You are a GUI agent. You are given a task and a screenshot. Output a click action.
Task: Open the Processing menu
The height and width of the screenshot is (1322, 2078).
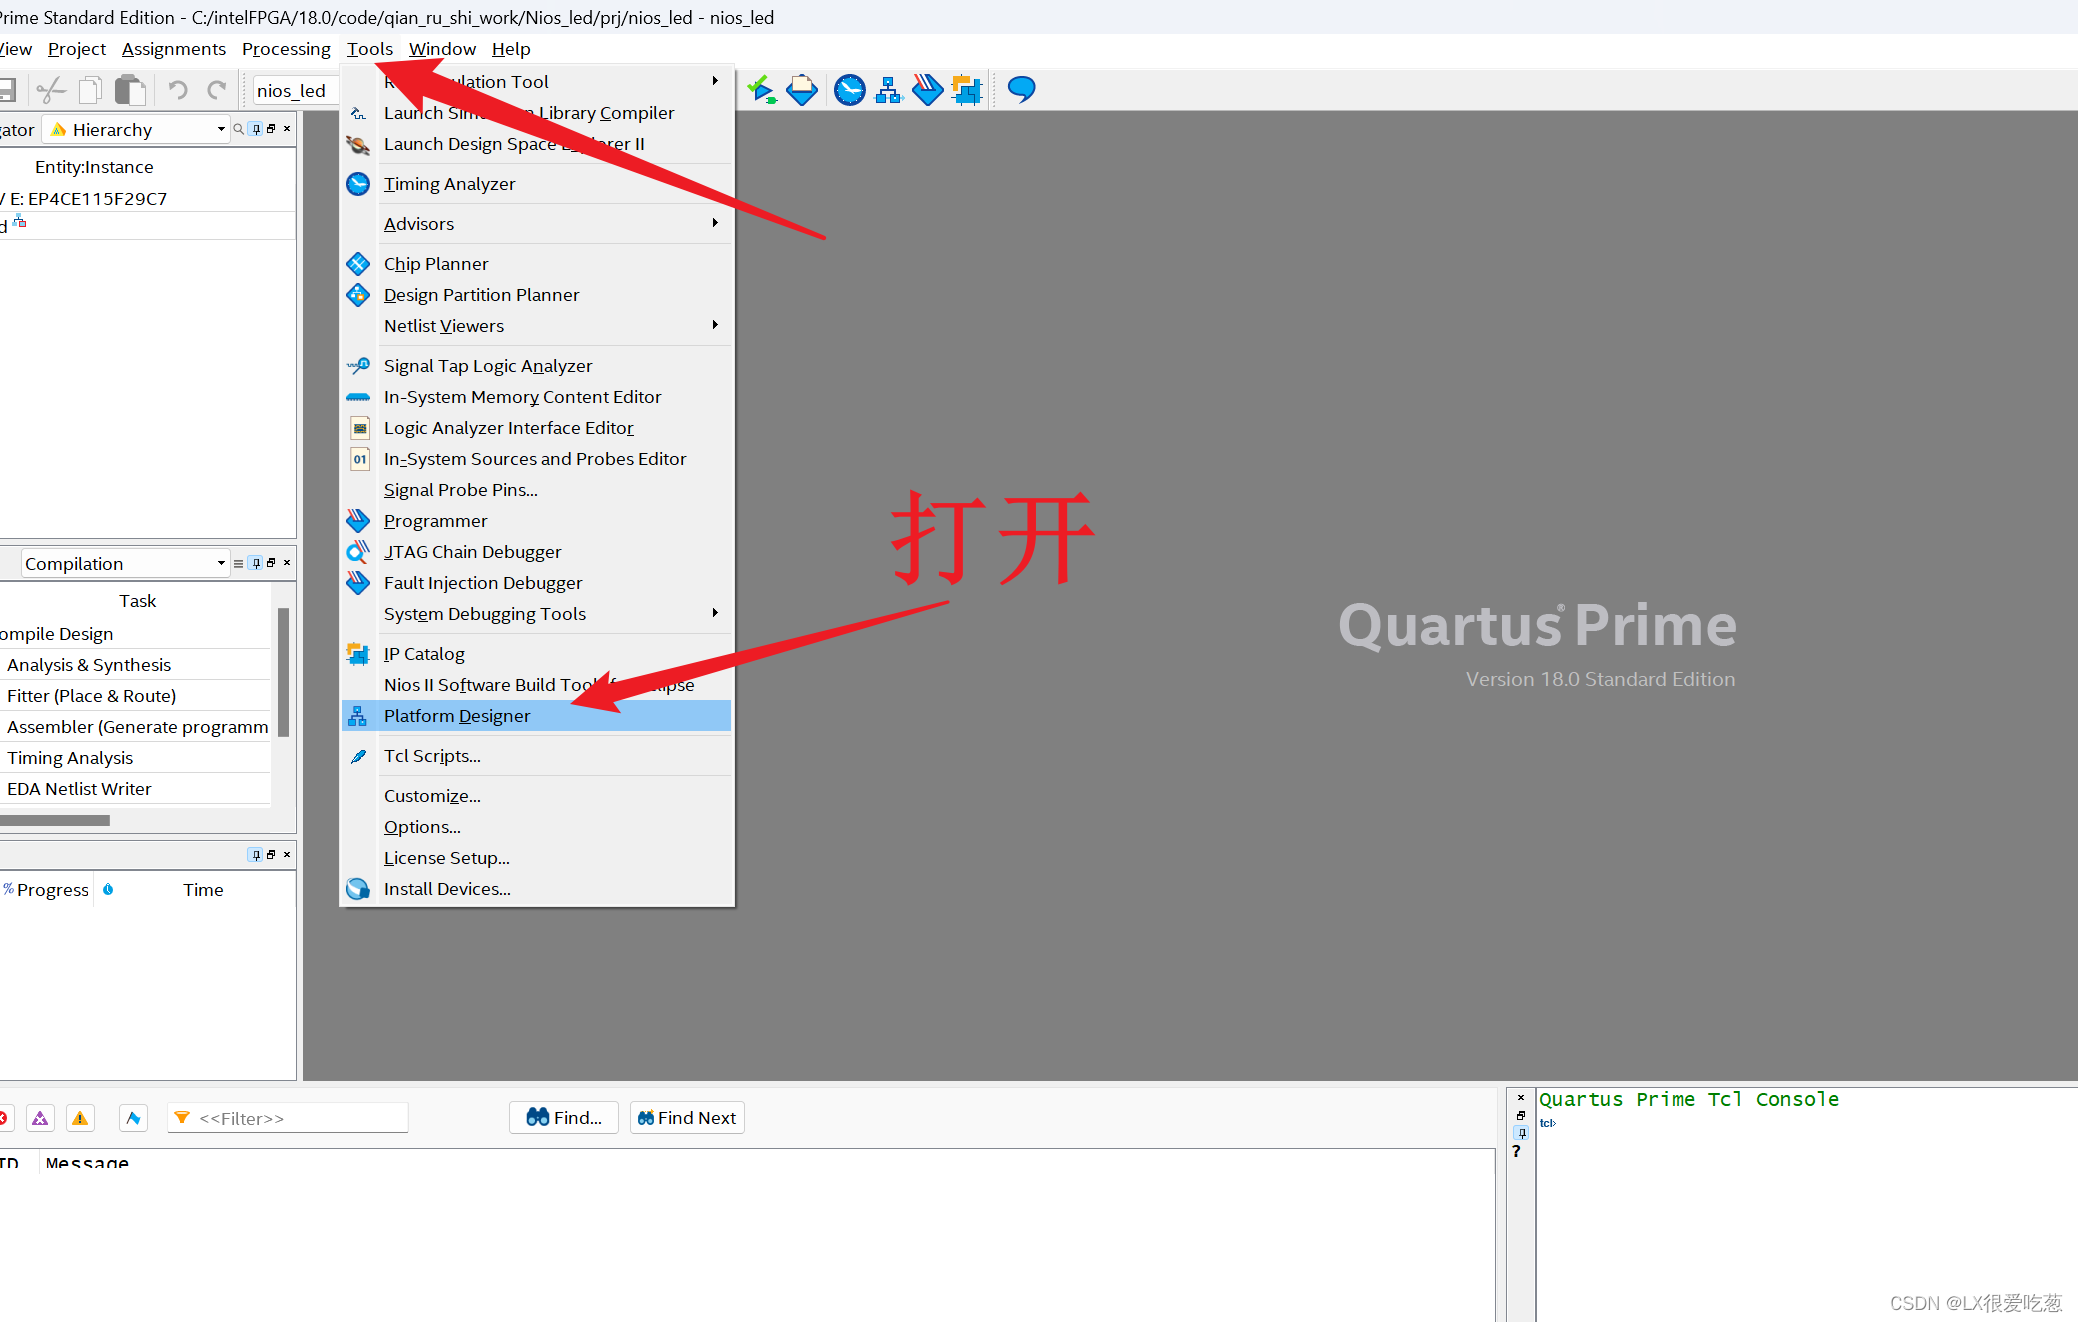286,49
